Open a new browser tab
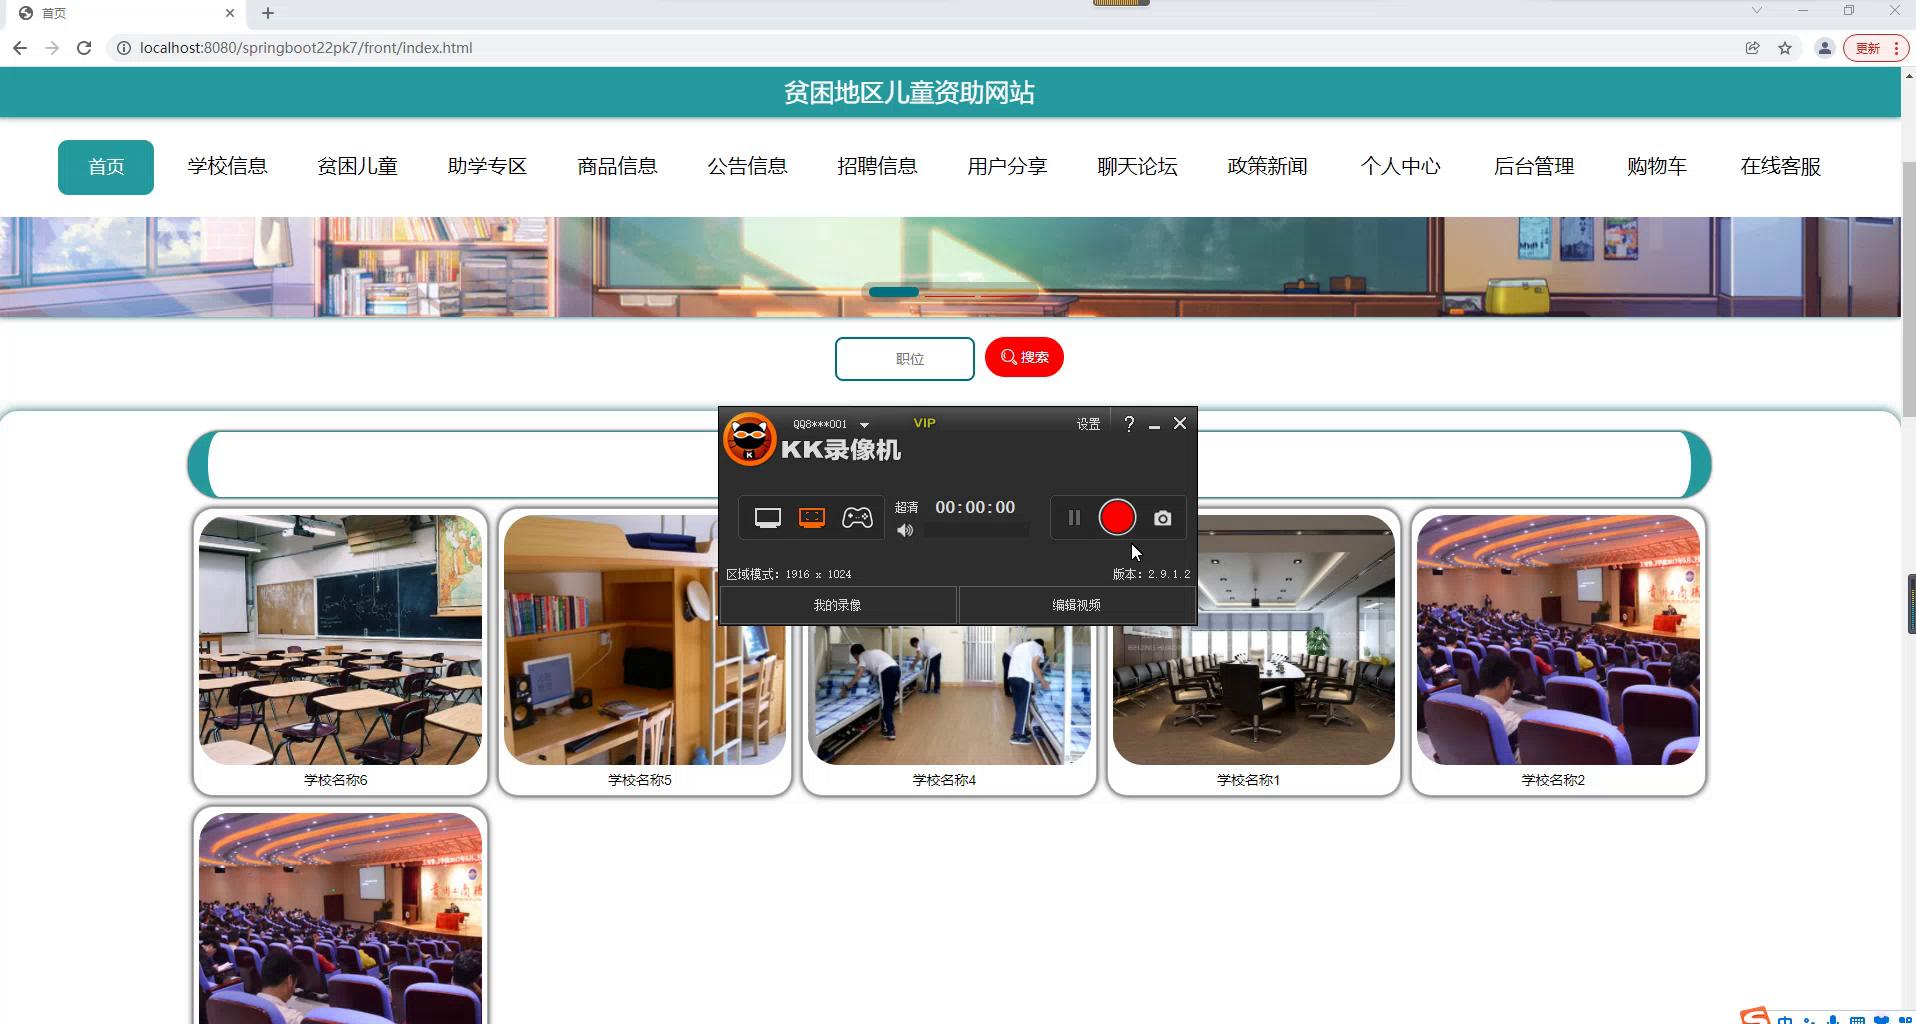This screenshot has height=1024, width=1916. pyautogui.click(x=267, y=13)
